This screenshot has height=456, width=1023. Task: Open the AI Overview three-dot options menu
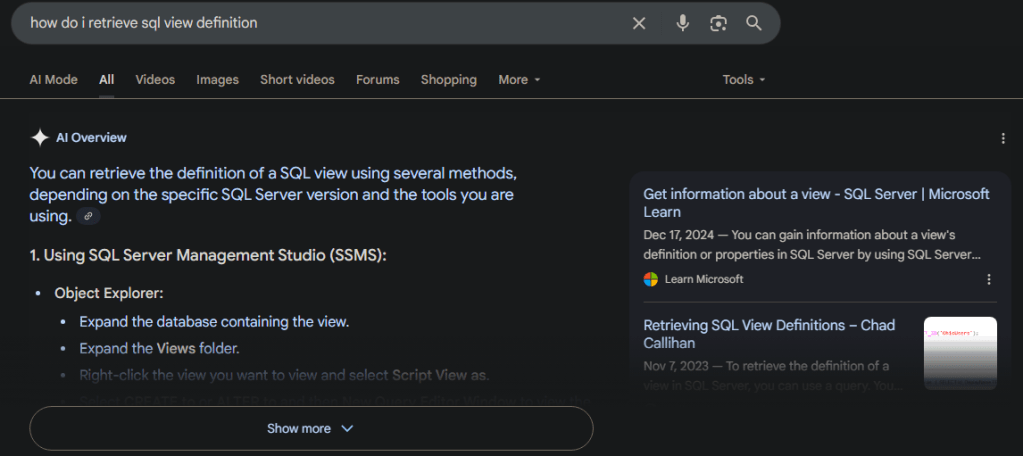click(1003, 139)
